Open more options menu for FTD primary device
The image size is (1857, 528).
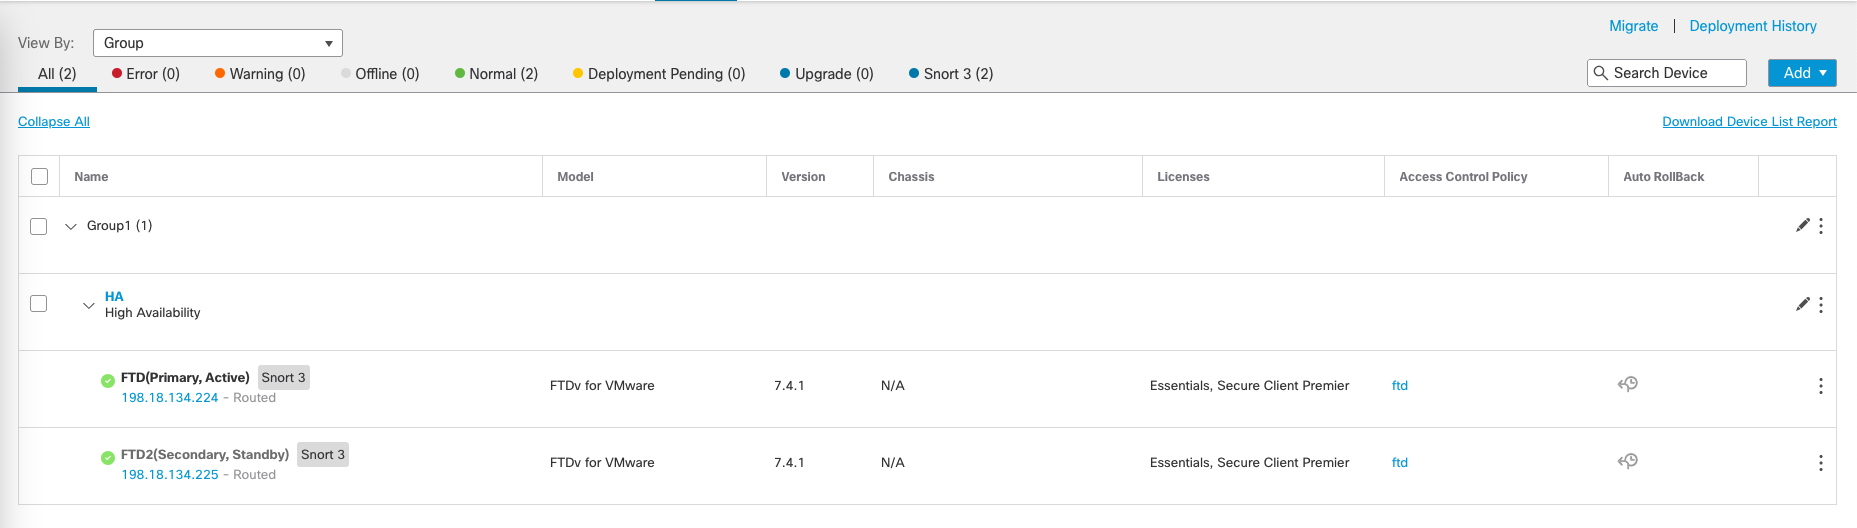[1821, 386]
